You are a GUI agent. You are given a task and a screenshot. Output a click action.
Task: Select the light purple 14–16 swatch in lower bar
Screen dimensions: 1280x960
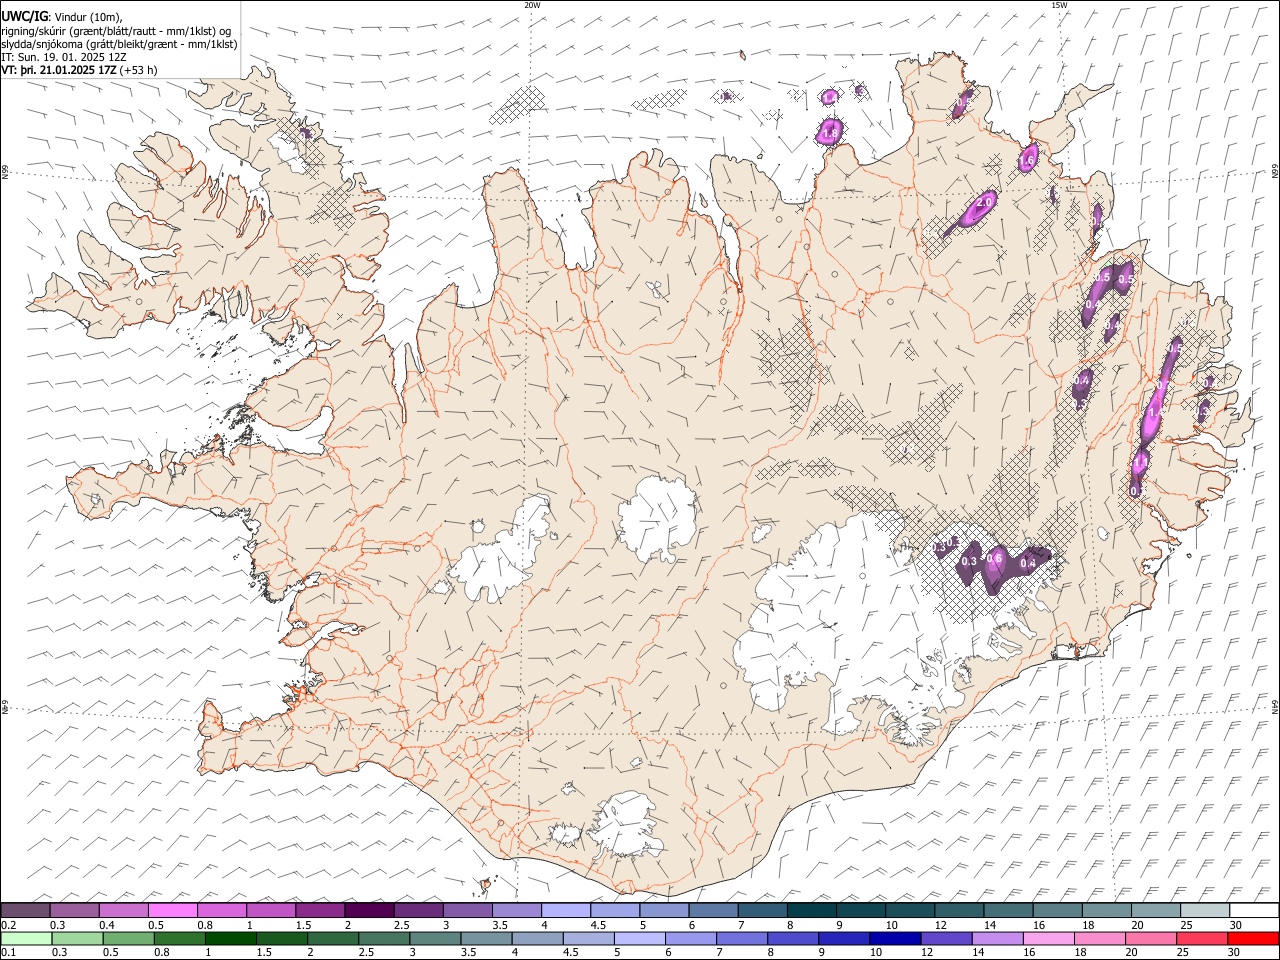coord(997,938)
